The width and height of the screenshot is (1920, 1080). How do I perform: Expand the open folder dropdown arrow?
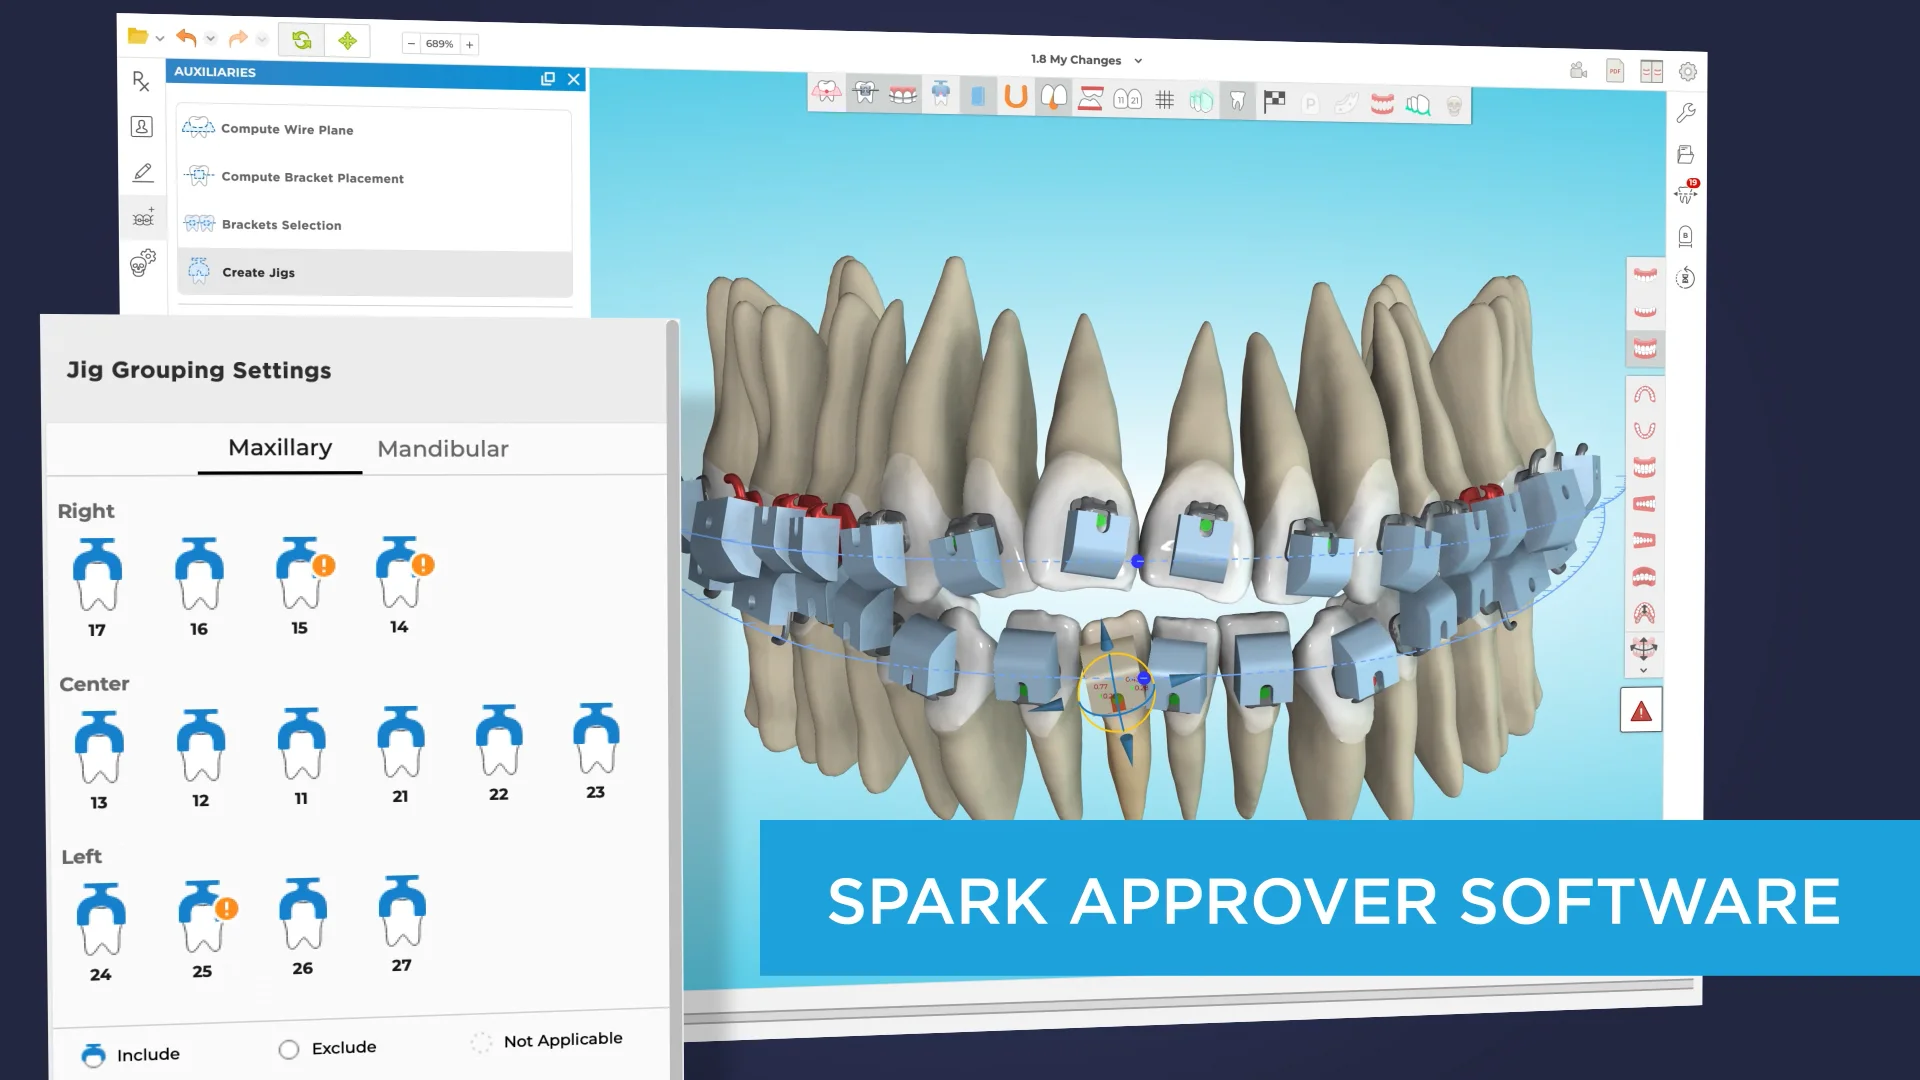tap(158, 37)
